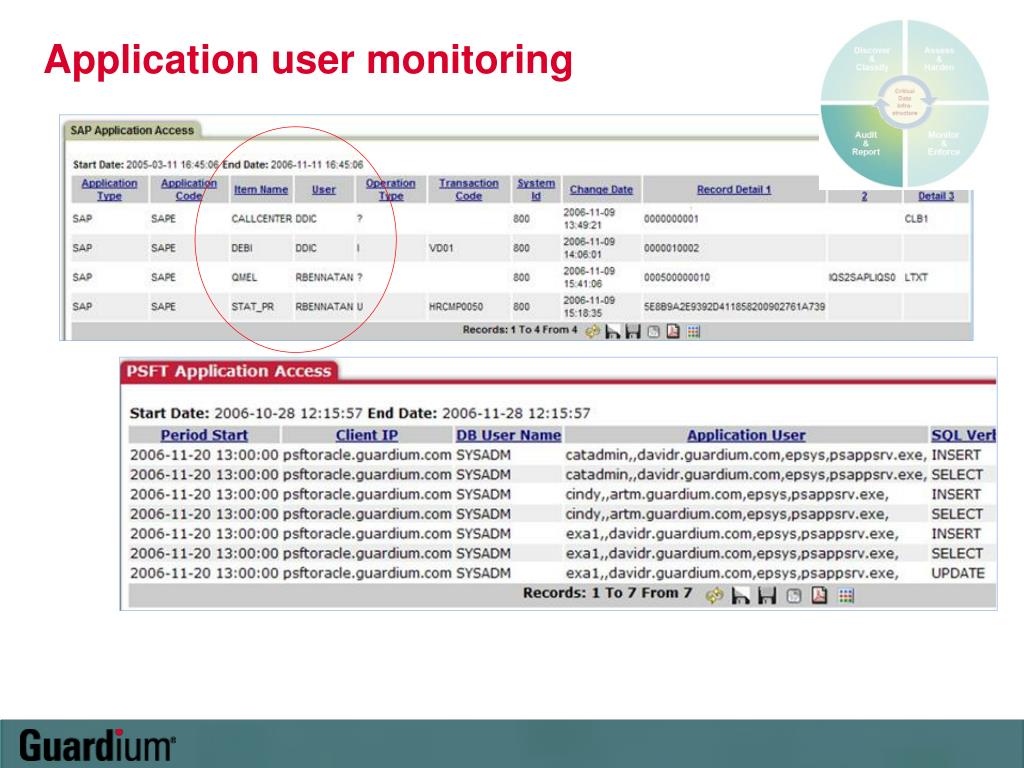Click the colored grid icon in SAP report footer
The image size is (1024, 768).
click(x=694, y=332)
